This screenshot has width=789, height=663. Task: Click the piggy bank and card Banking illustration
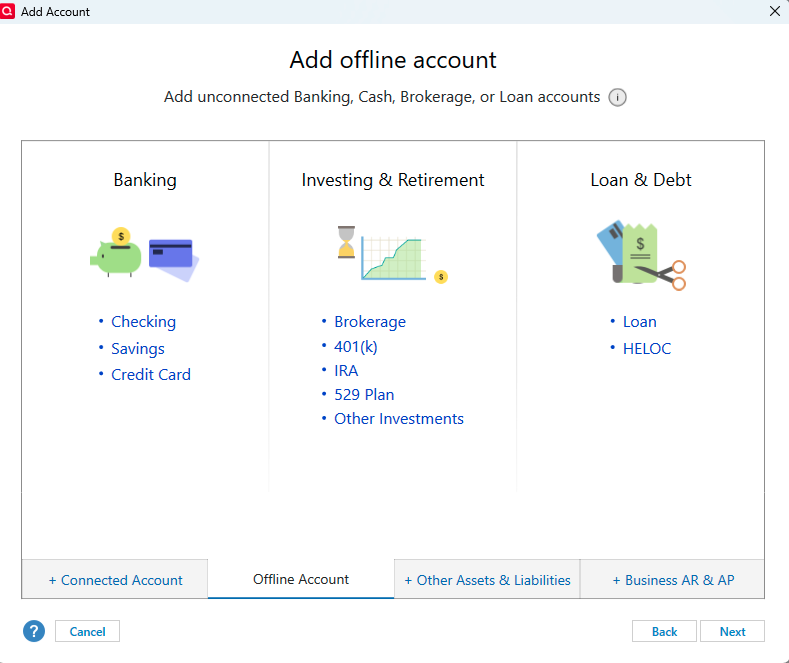(x=144, y=255)
